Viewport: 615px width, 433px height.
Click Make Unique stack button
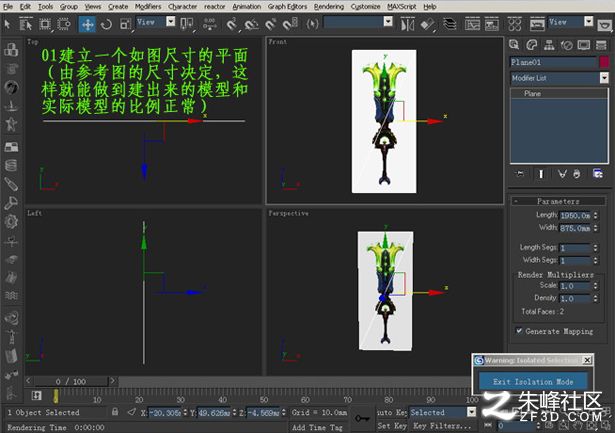[x=562, y=174]
